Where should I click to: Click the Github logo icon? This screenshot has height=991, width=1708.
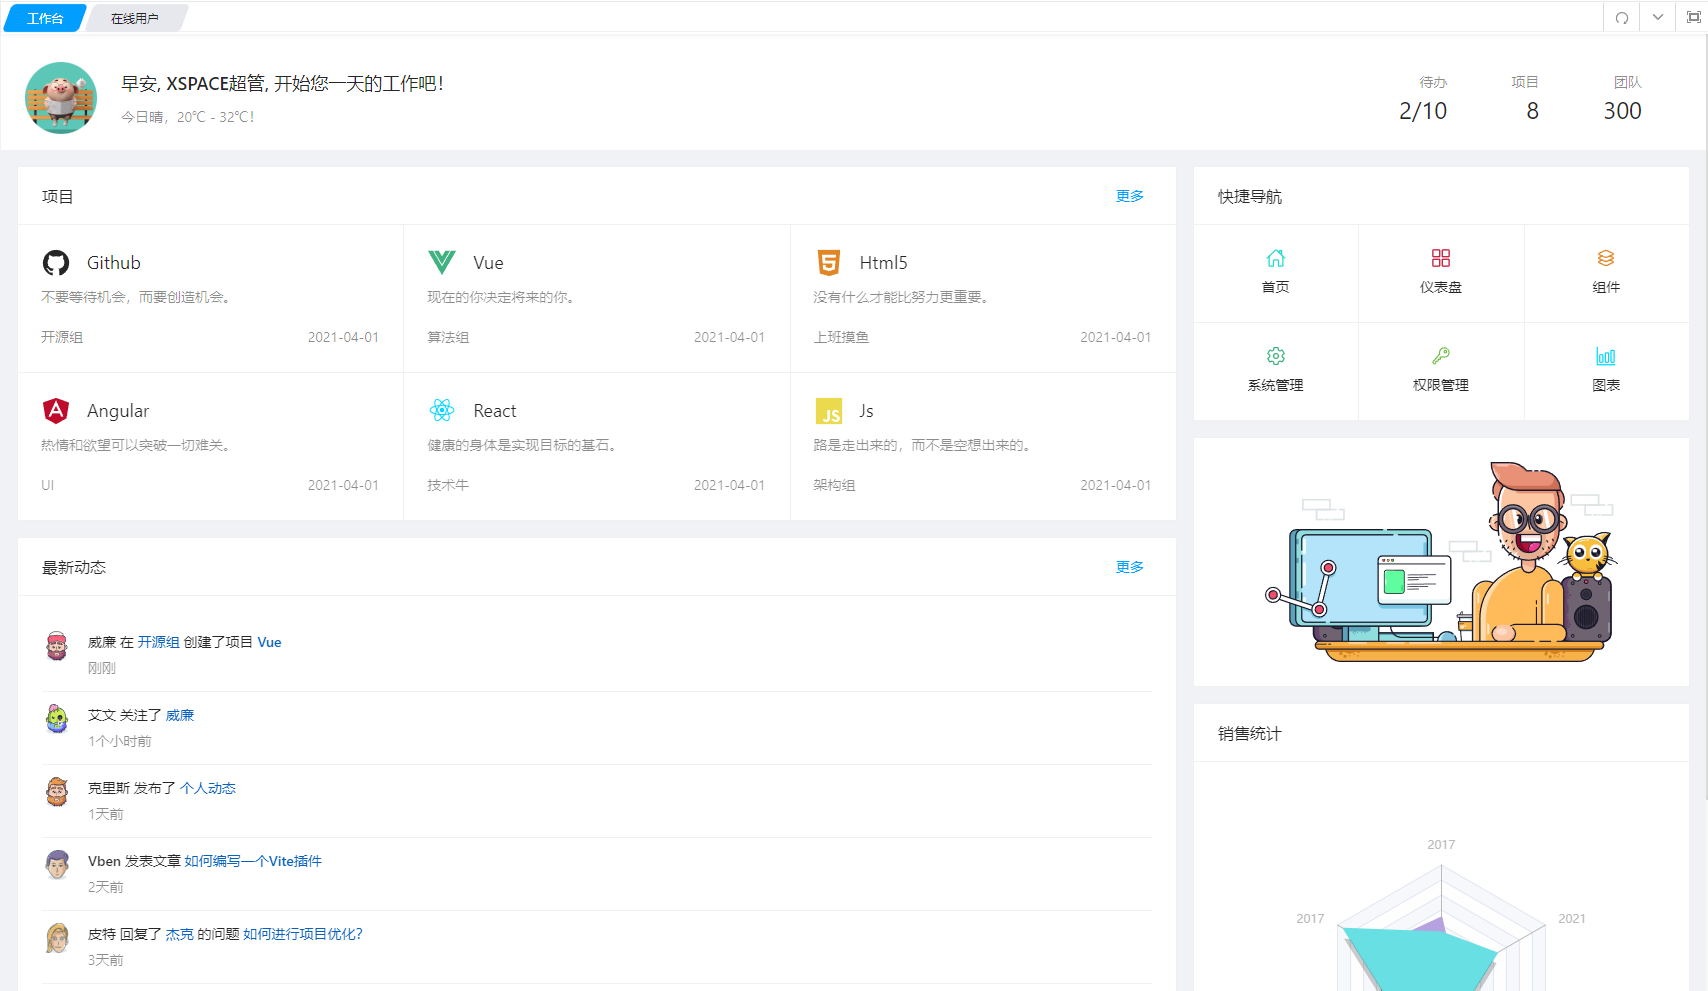coord(56,263)
